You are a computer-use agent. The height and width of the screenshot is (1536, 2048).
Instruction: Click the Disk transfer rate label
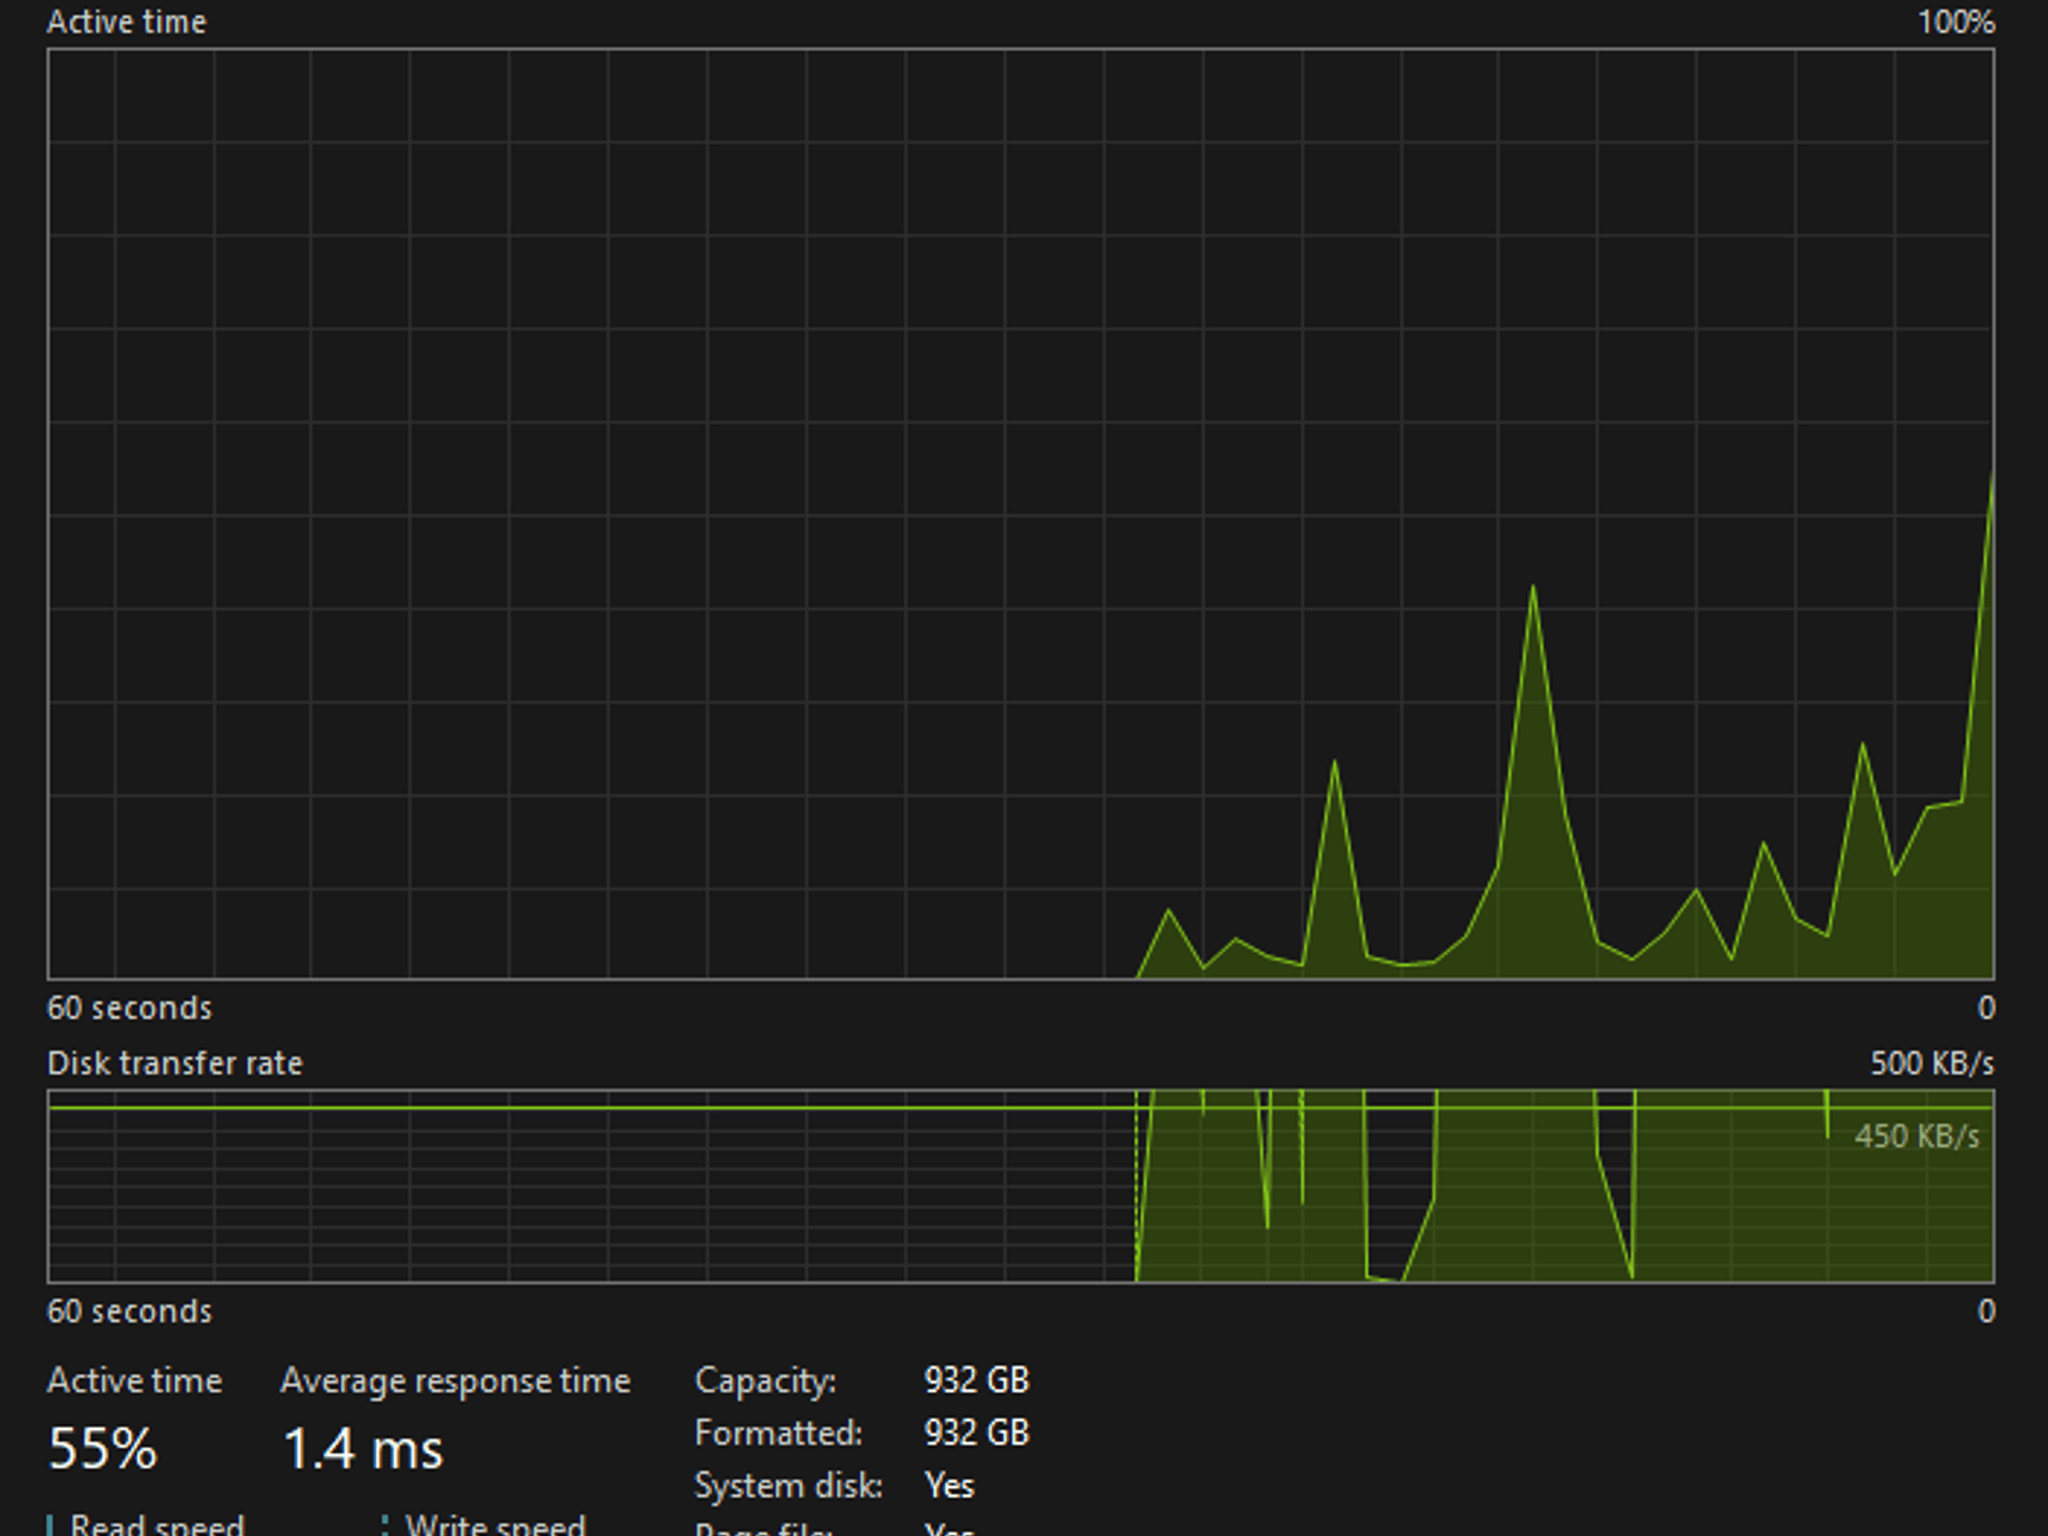pos(175,1063)
